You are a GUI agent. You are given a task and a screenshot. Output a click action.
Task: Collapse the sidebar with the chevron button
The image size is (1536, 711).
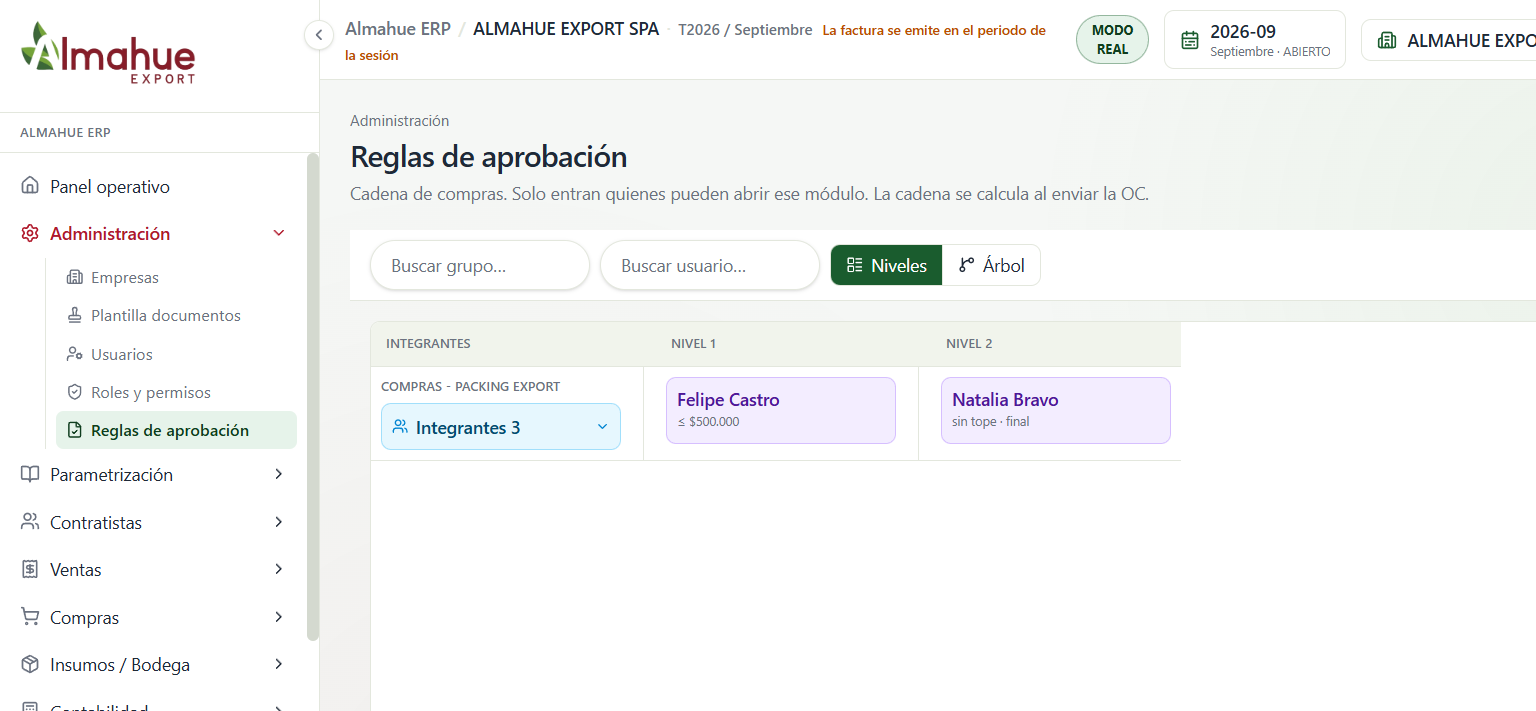point(318,35)
